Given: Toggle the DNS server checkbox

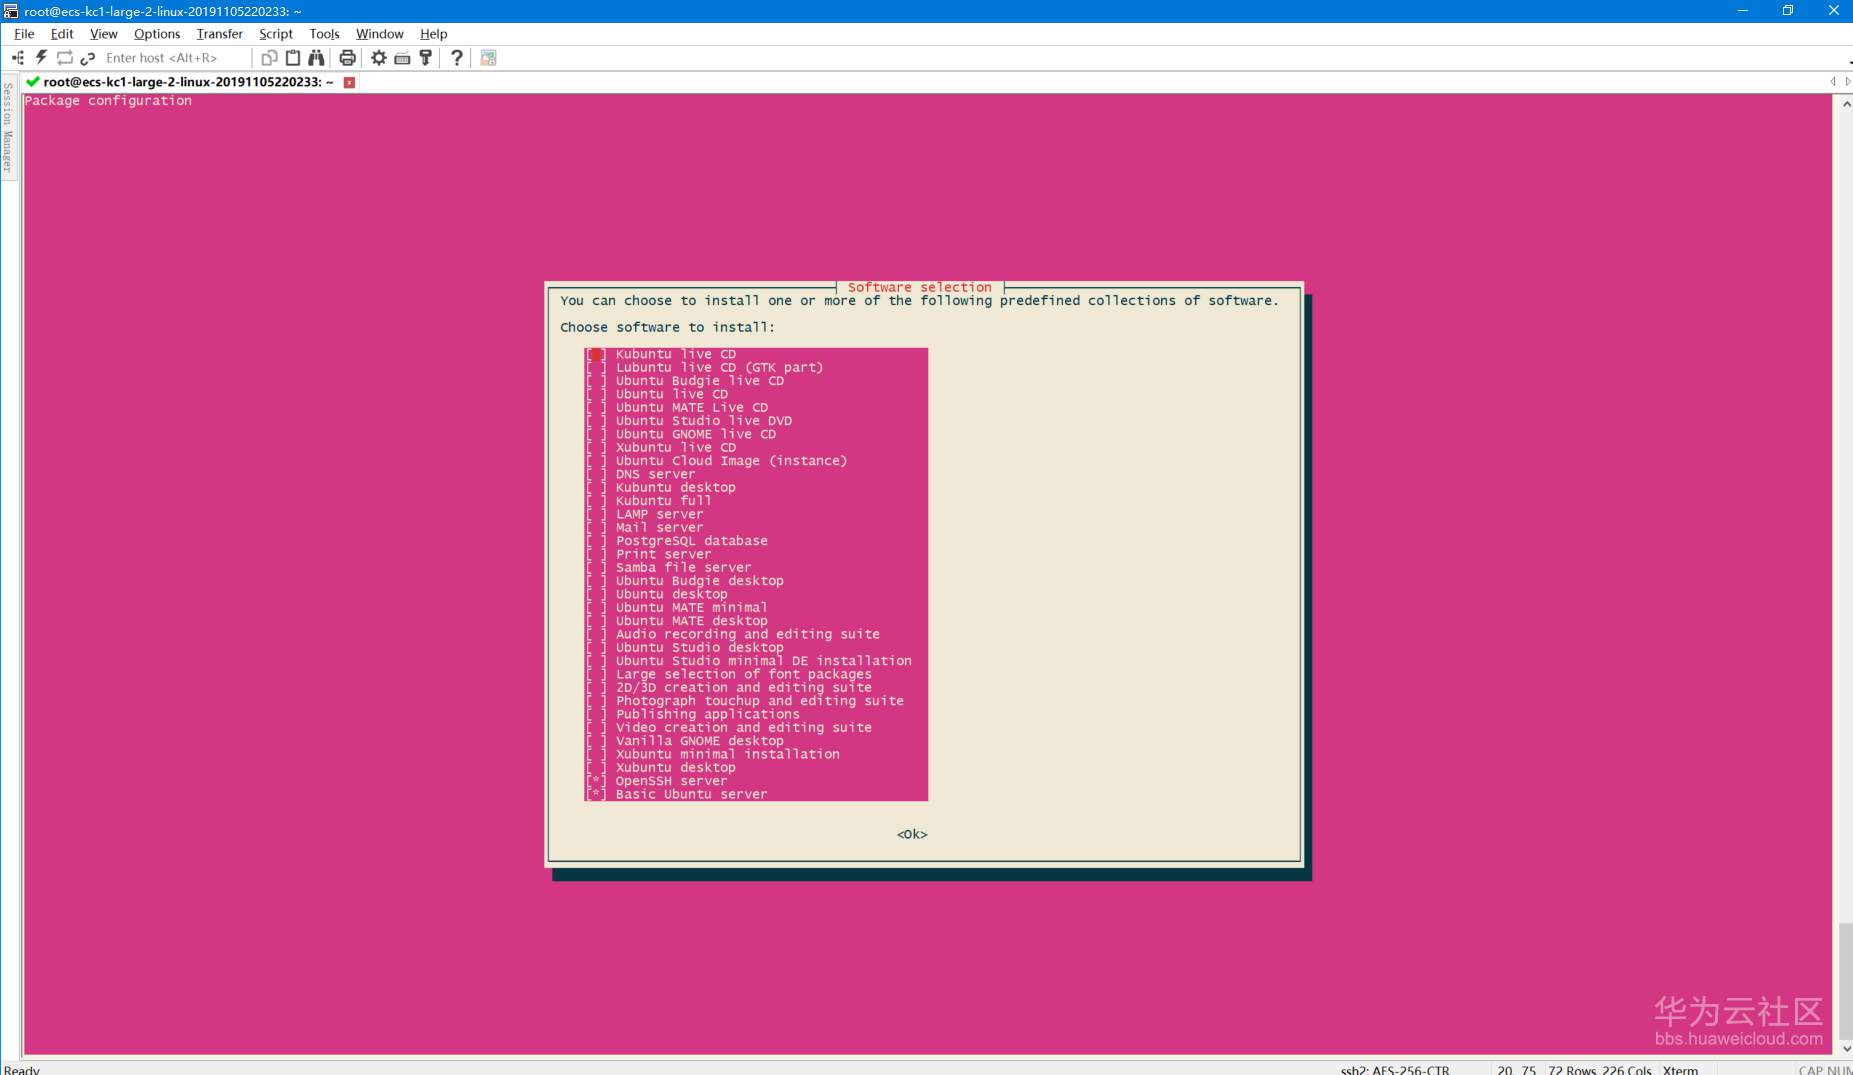Looking at the screenshot, I should point(596,474).
